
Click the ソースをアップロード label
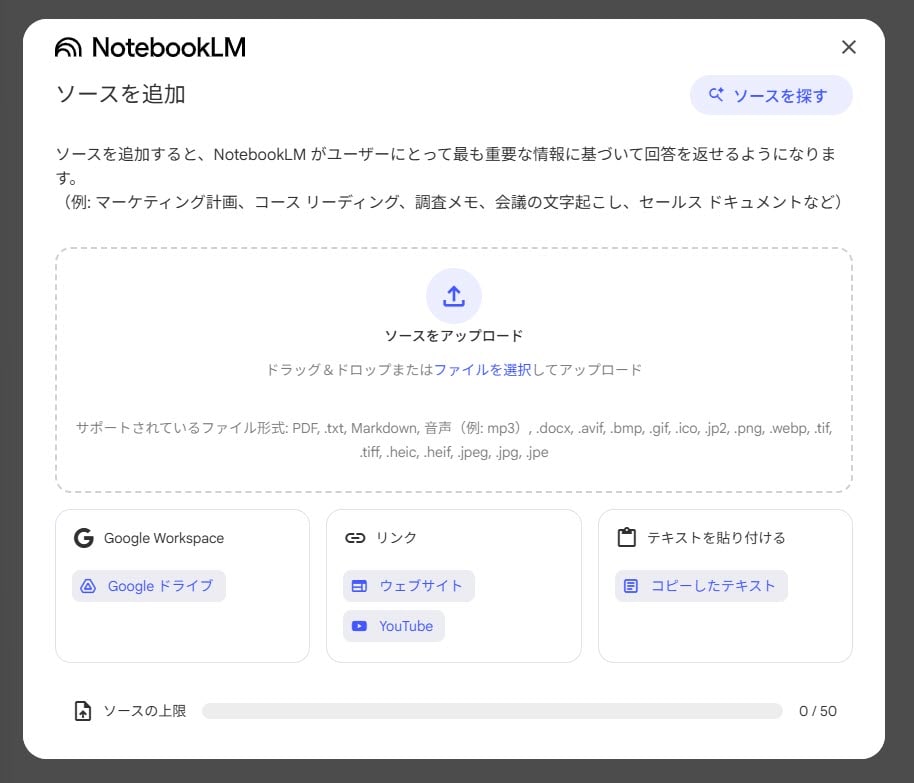(x=454, y=336)
